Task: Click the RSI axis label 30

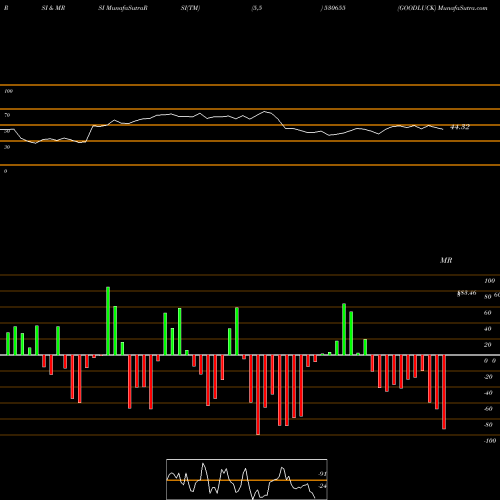Action: (7, 147)
